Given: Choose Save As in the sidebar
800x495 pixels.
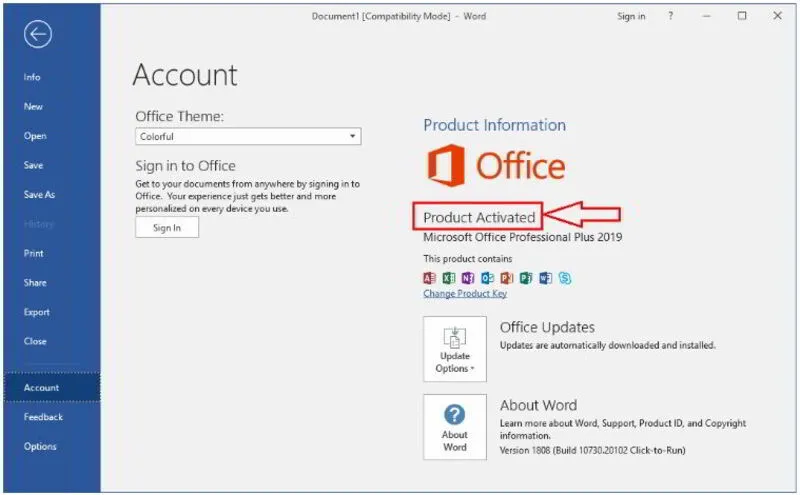Looking at the screenshot, I should 39,194.
